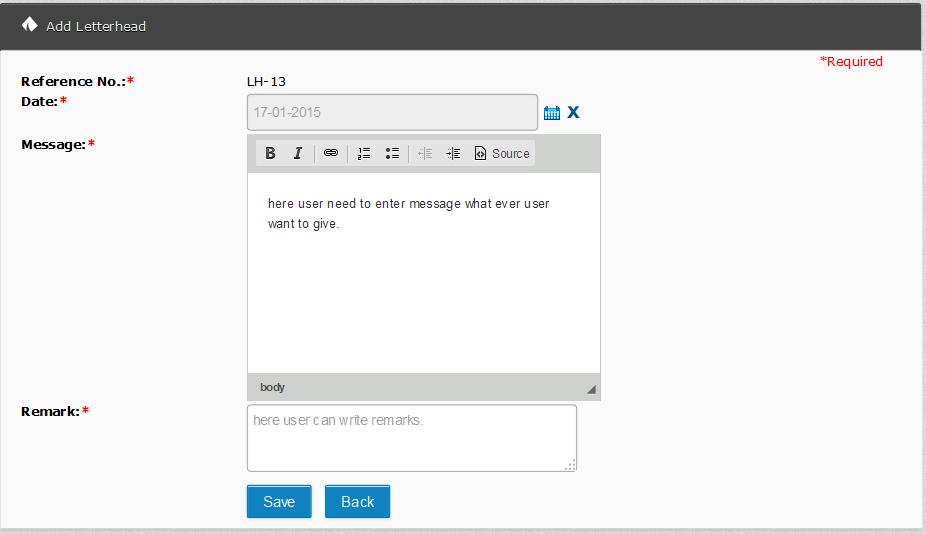
Task: Click the Date input field
Action: [392, 112]
